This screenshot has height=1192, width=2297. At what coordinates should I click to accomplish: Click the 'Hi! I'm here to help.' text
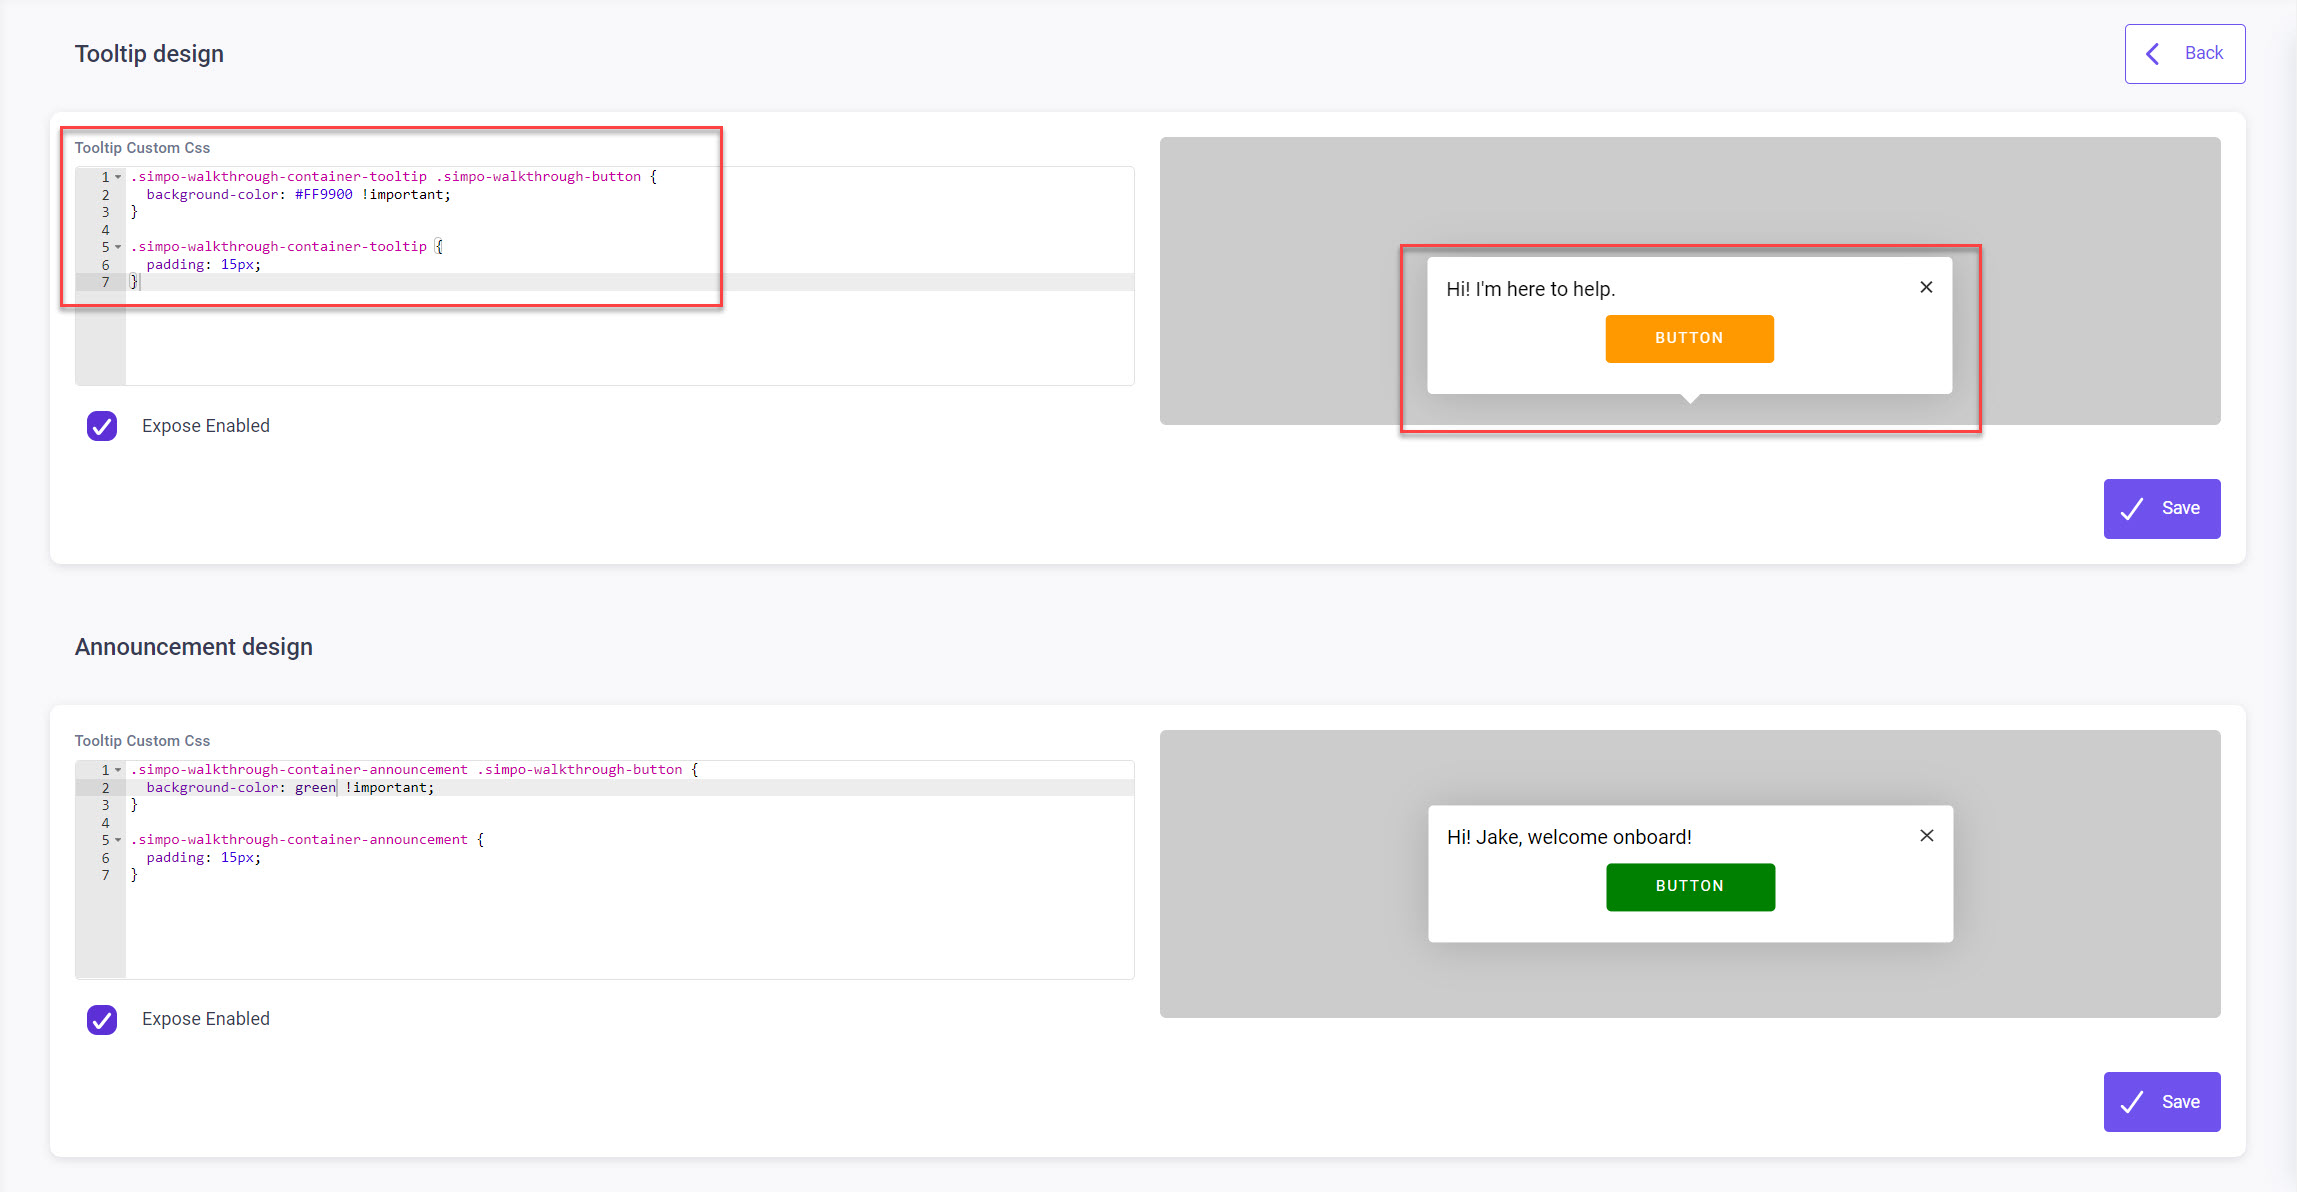click(x=1530, y=289)
